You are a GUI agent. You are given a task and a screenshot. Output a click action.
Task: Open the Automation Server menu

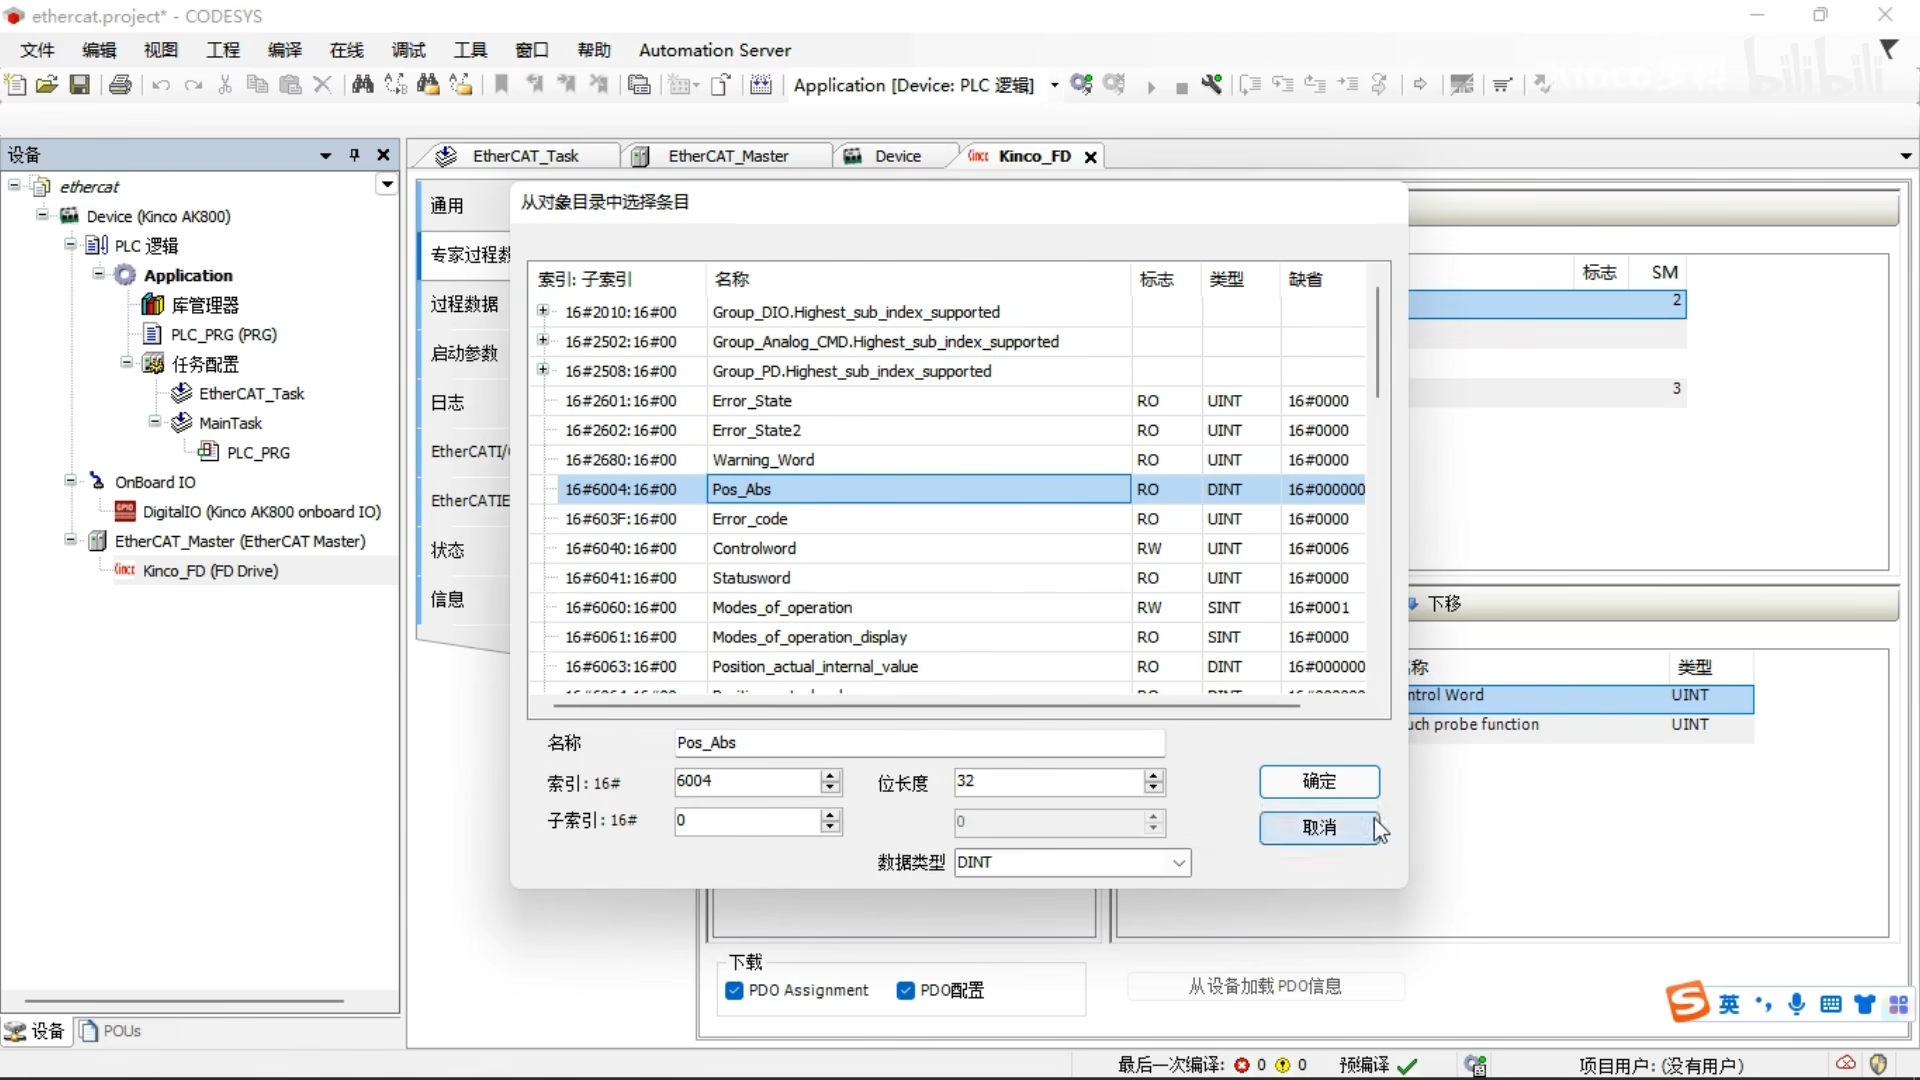(715, 50)
